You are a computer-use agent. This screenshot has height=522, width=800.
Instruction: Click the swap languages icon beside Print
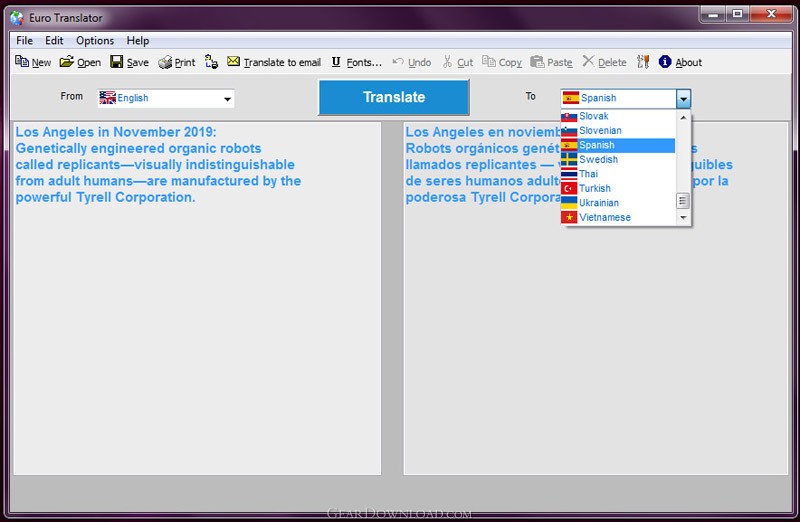(211, 62)
